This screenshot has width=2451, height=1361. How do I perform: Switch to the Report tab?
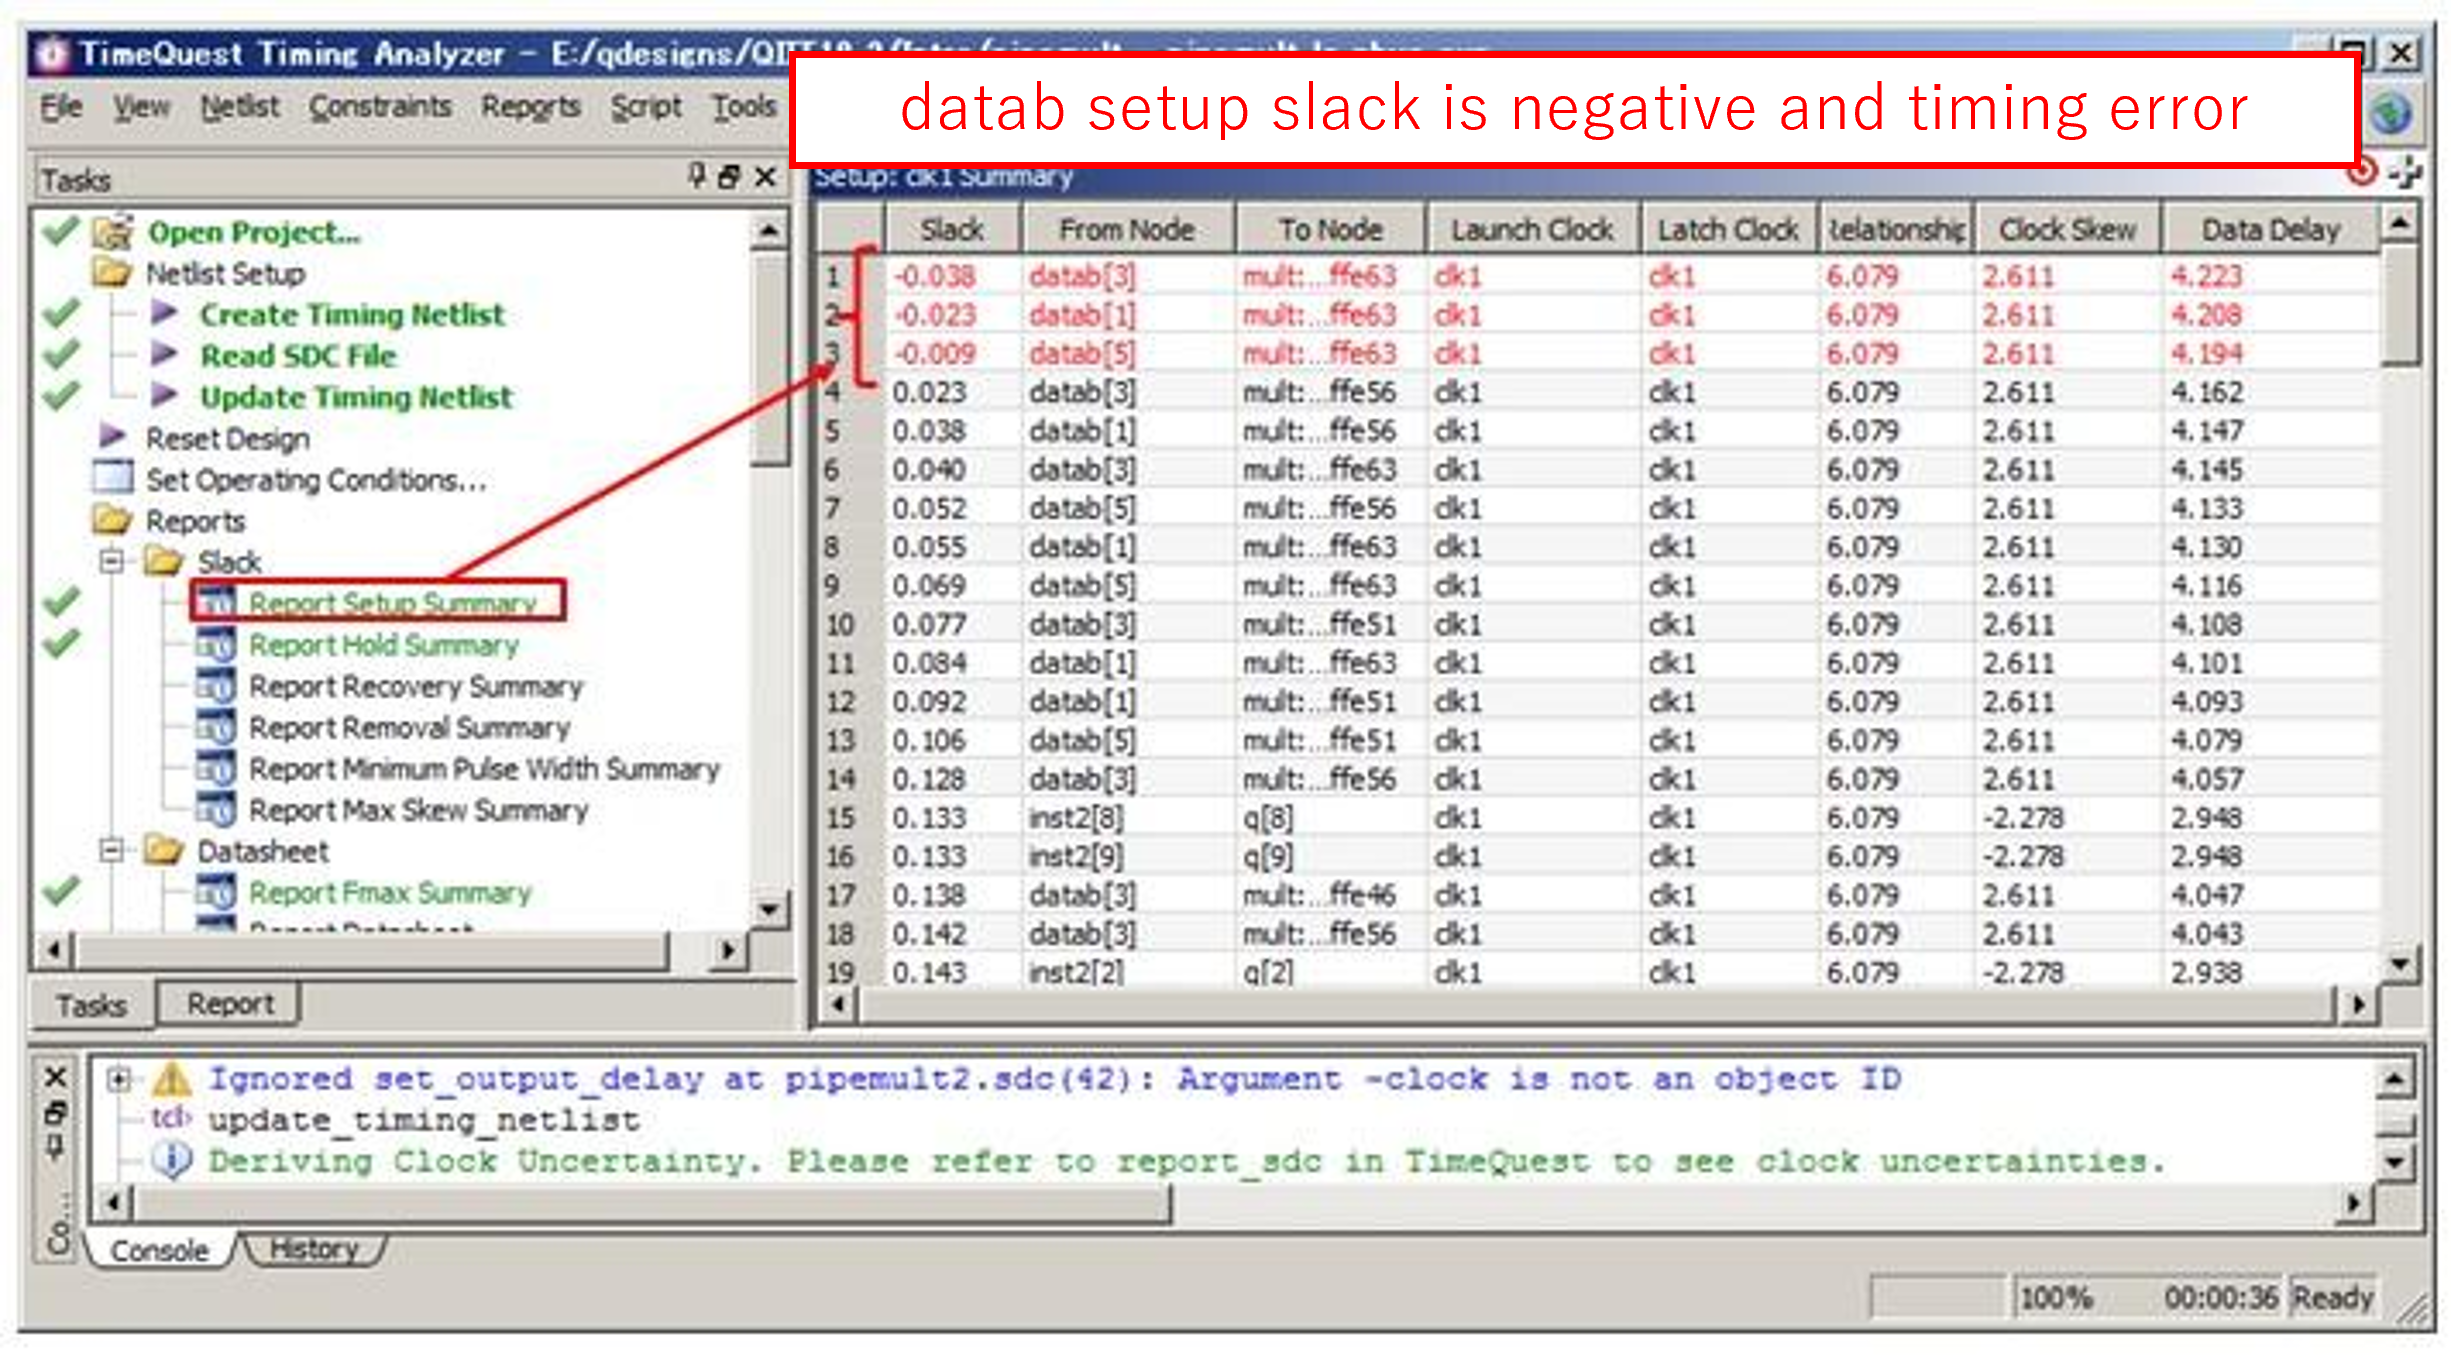click(229, 1004)
